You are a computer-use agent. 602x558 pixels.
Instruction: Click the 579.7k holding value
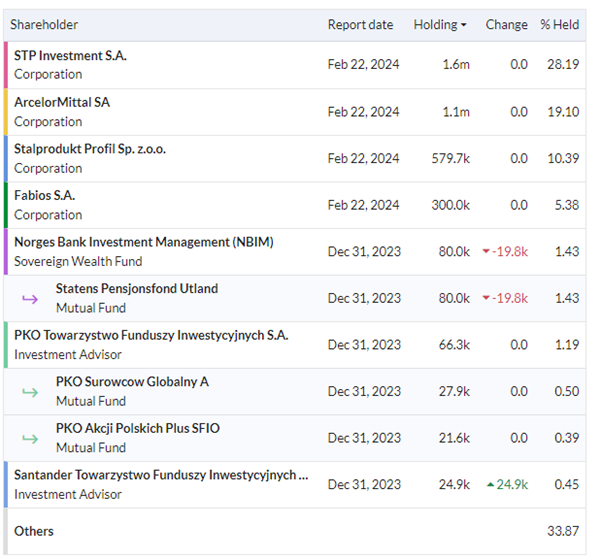(x=451, y=158)
